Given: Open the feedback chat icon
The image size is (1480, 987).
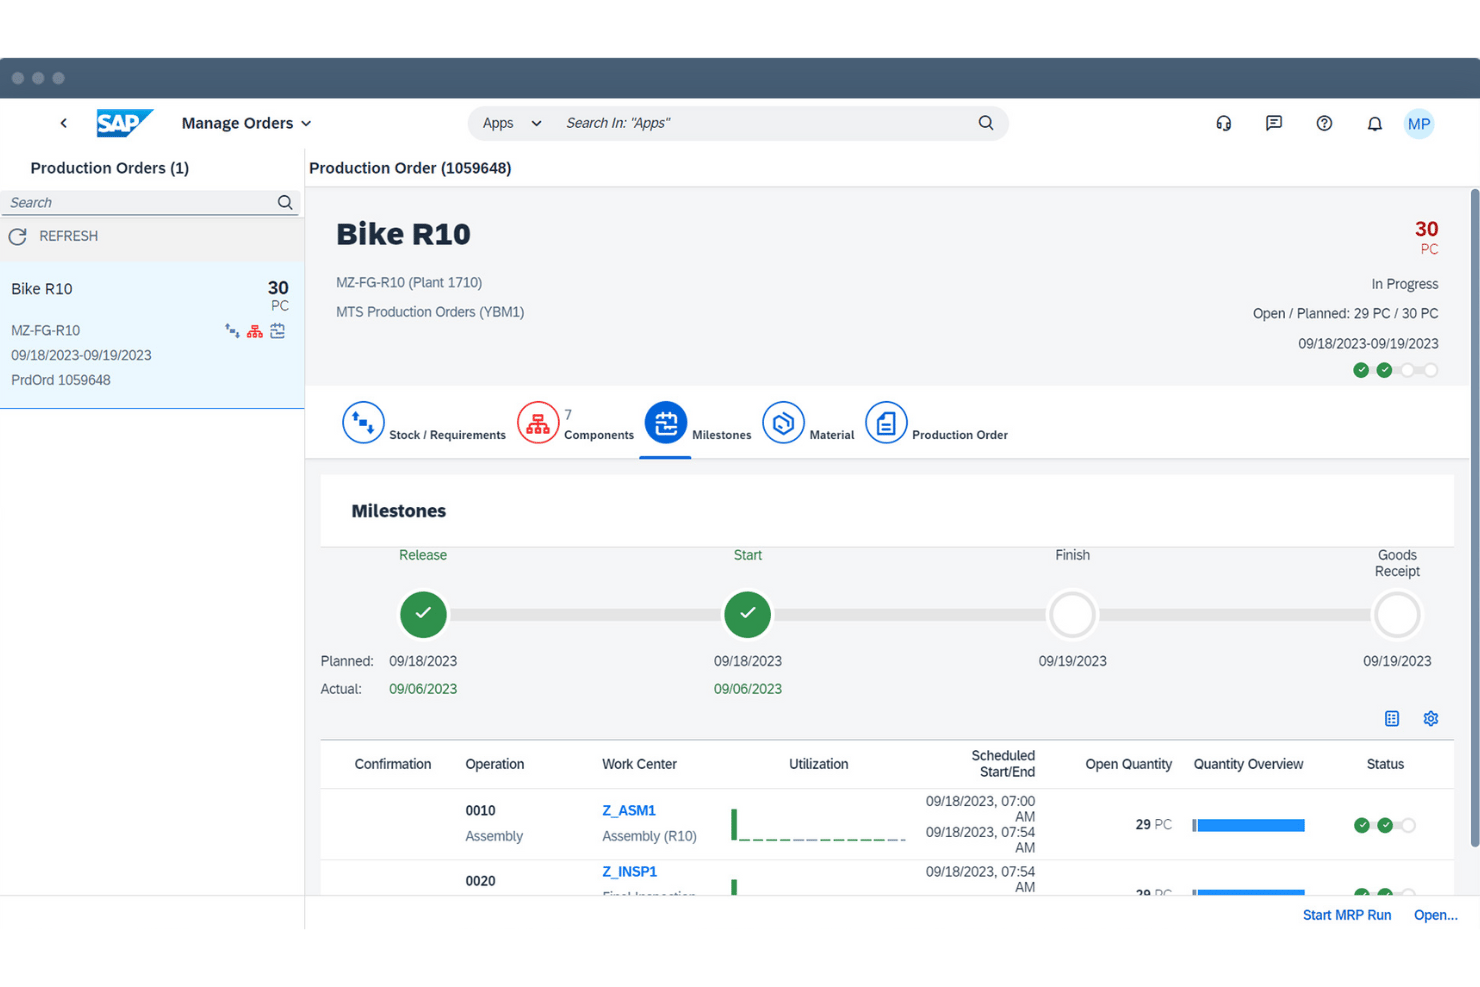Looking at the screenshot, I should coord(1273,123).
